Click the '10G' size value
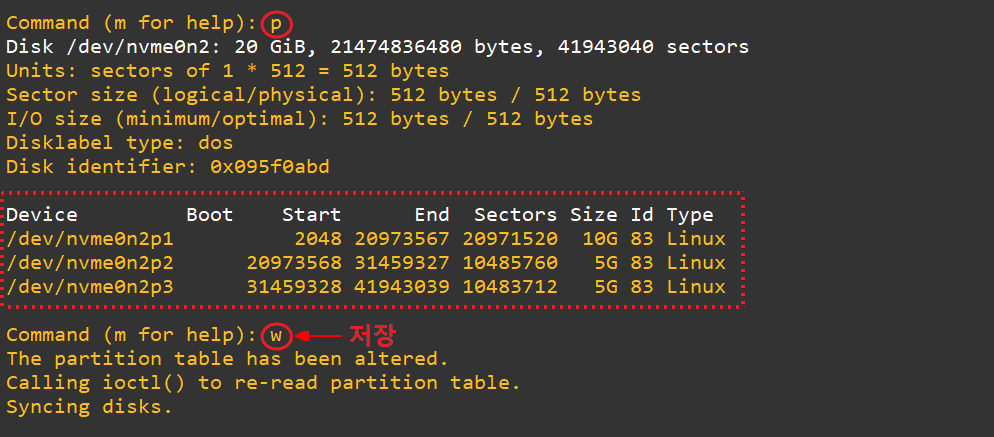The image size is (994, 437). point(600,239)
